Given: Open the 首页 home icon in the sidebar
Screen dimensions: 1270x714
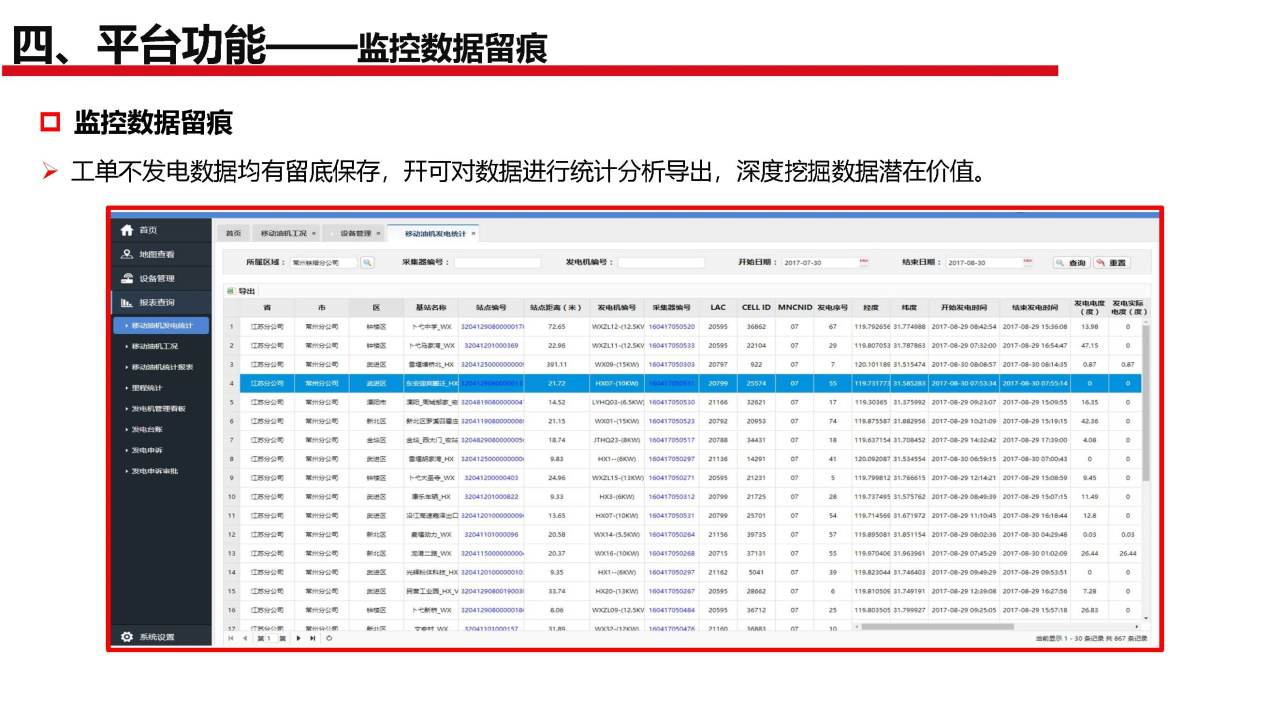Looking at the screenshot, I should 127,231.
